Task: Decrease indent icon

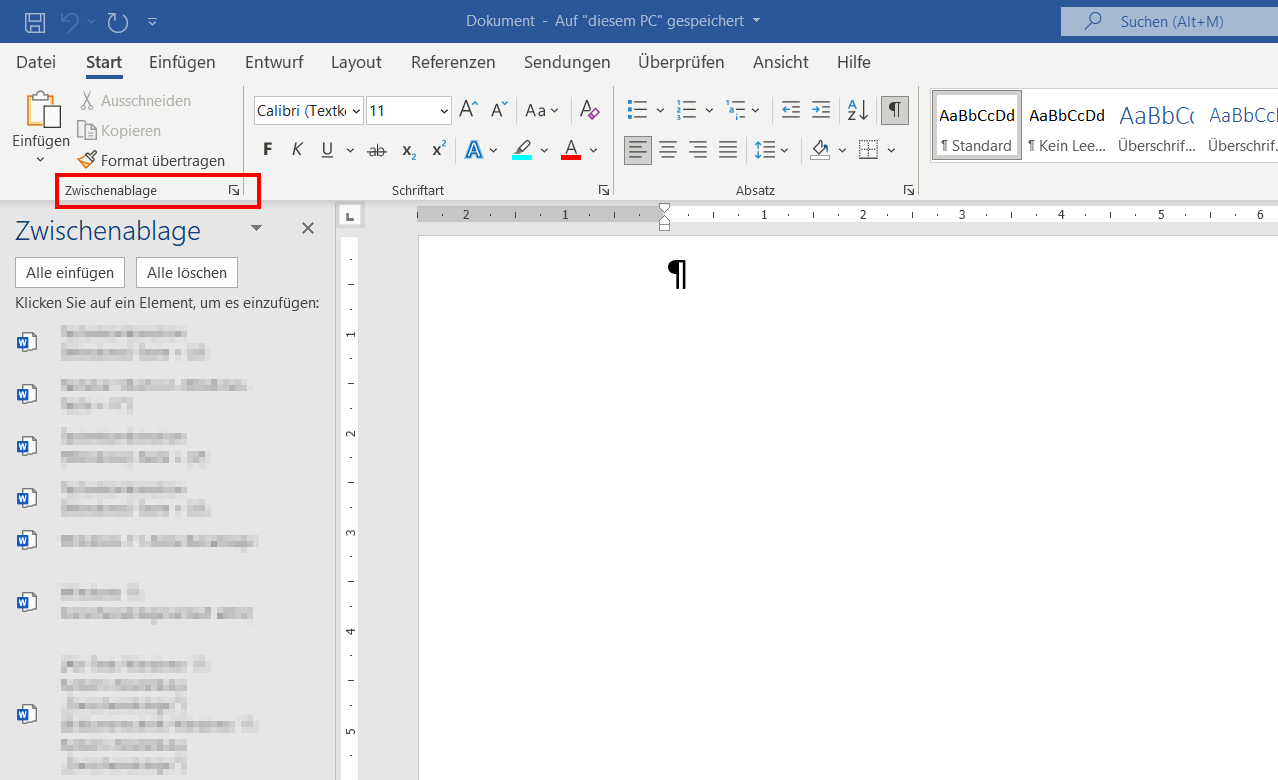Action: tap(791, 110)
